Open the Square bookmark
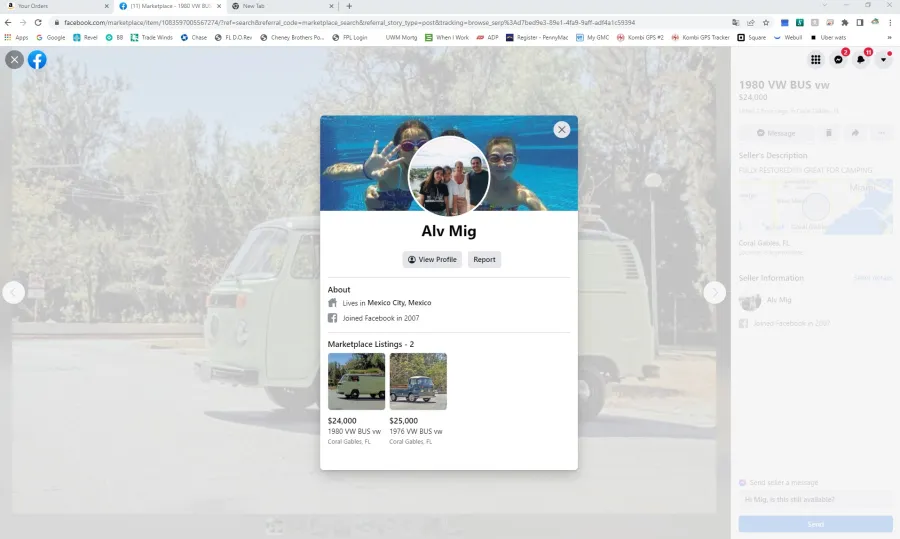The image size is (900, 539). (x=751, y=37)
